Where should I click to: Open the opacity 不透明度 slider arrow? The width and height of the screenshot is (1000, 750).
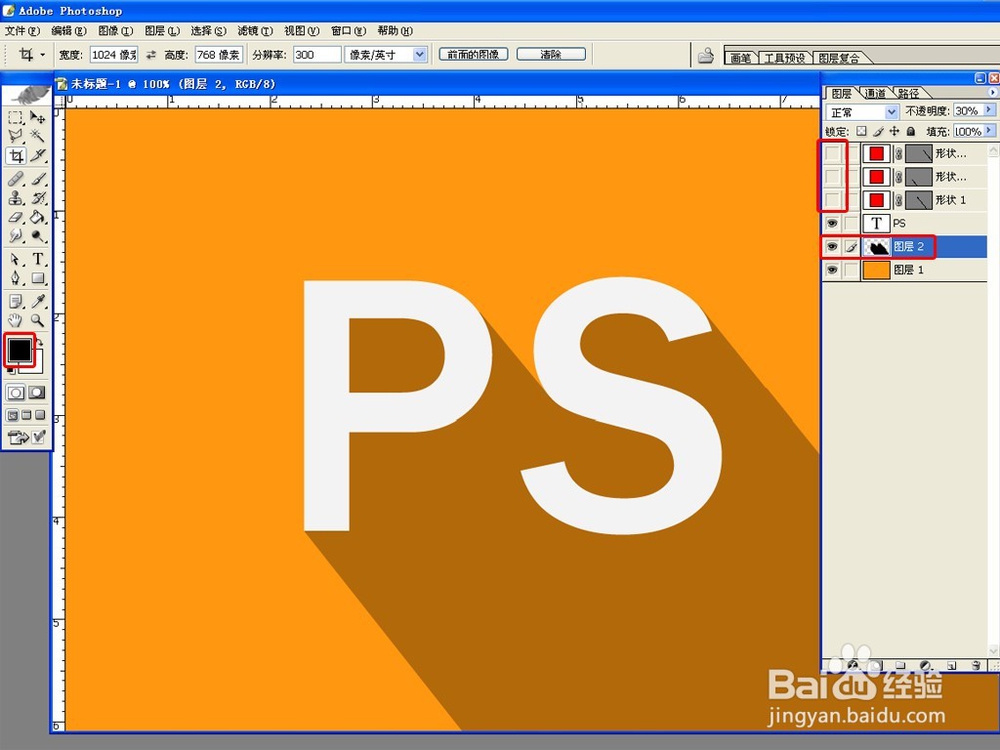[x=989, y=111]
